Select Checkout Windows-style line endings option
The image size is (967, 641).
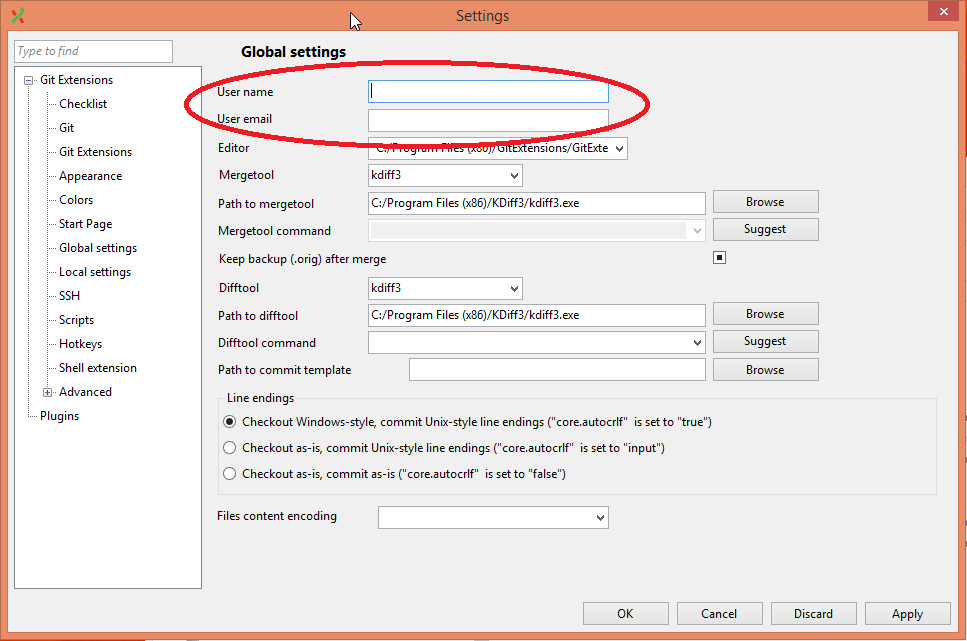click(230, 422)
